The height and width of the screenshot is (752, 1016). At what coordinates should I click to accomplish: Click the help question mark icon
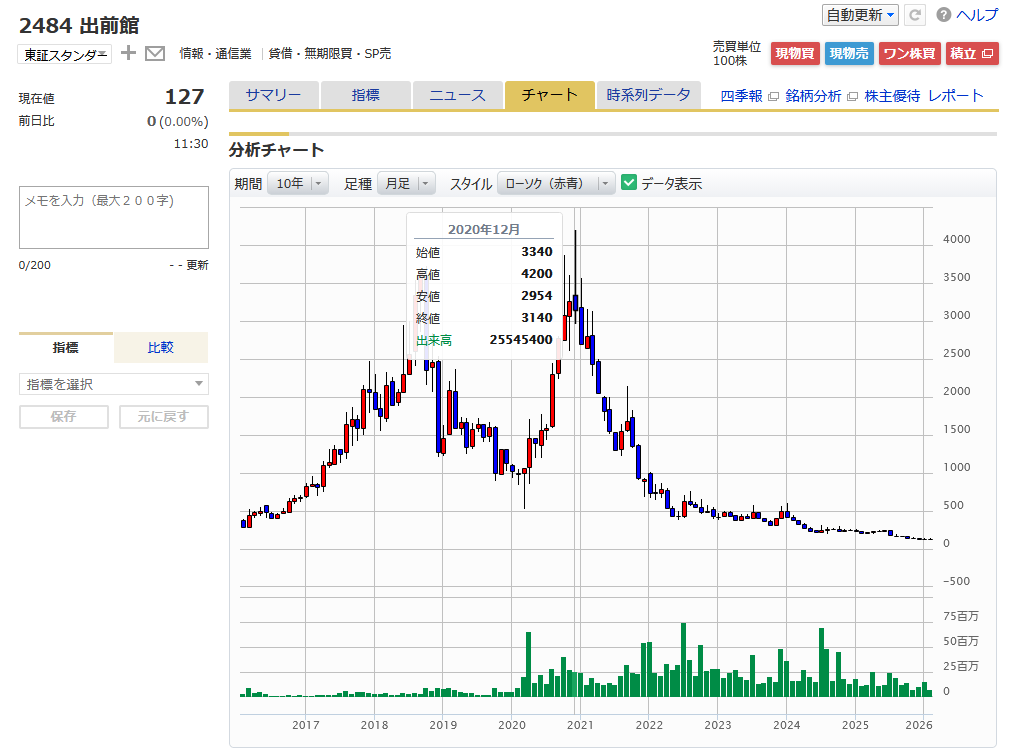944,15
